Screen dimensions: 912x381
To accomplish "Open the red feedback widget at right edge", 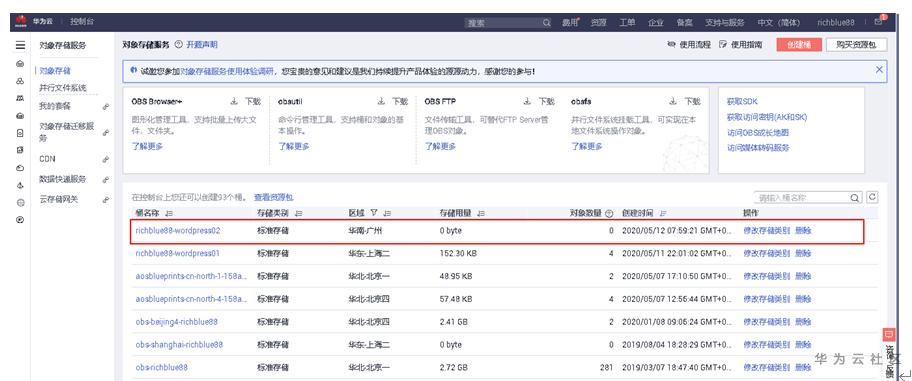I will (888, 334).
